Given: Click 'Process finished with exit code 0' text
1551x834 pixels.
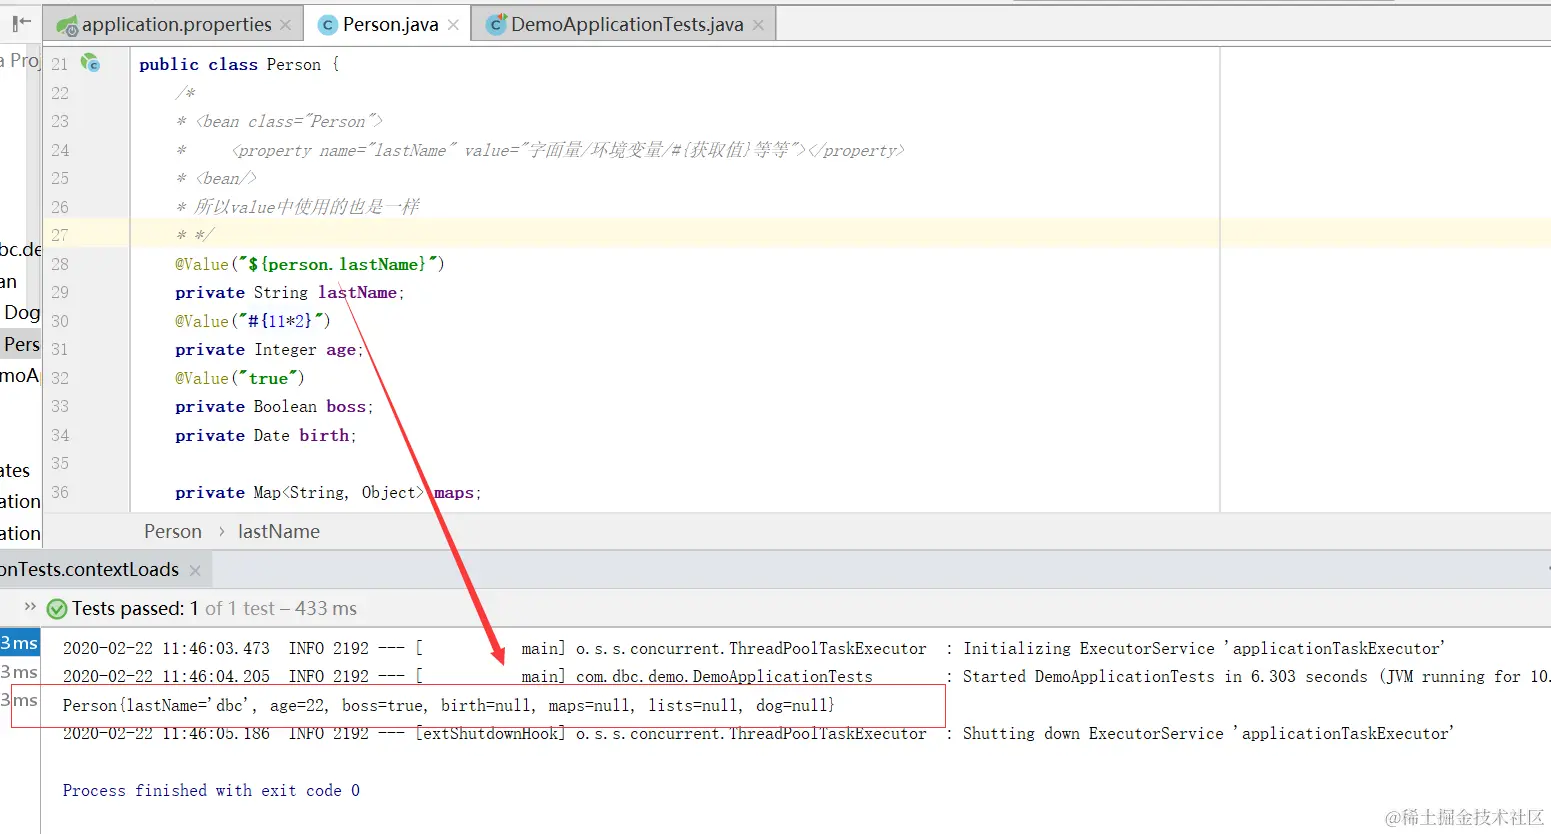Looking at the screenshot, I should coord(211,790).
